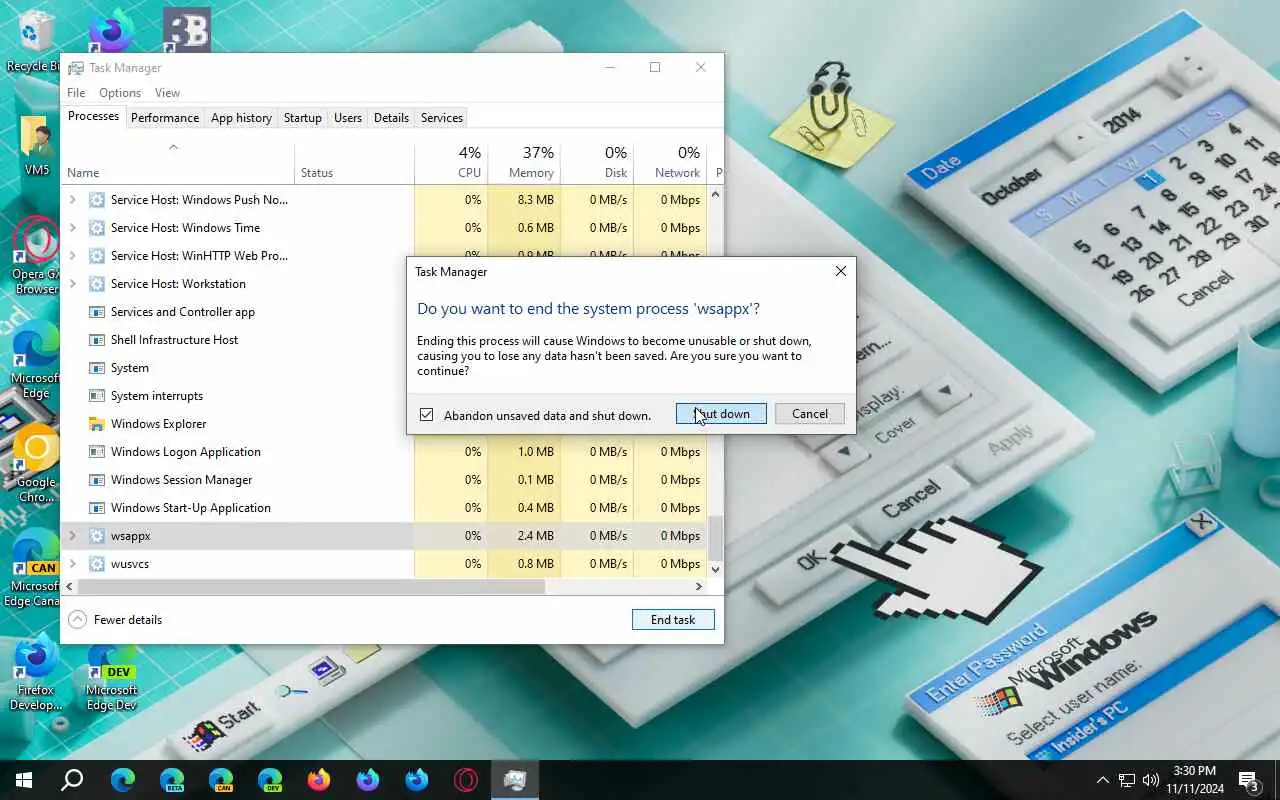Click the process list scroll-down arrow
Screen dimensions: 1280x800
715,569
